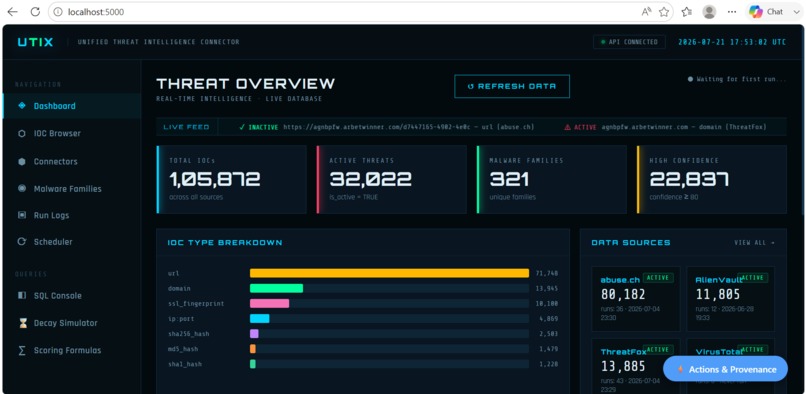Select the Malware Families stat card
806x394 pixels.
pos(552,180)
